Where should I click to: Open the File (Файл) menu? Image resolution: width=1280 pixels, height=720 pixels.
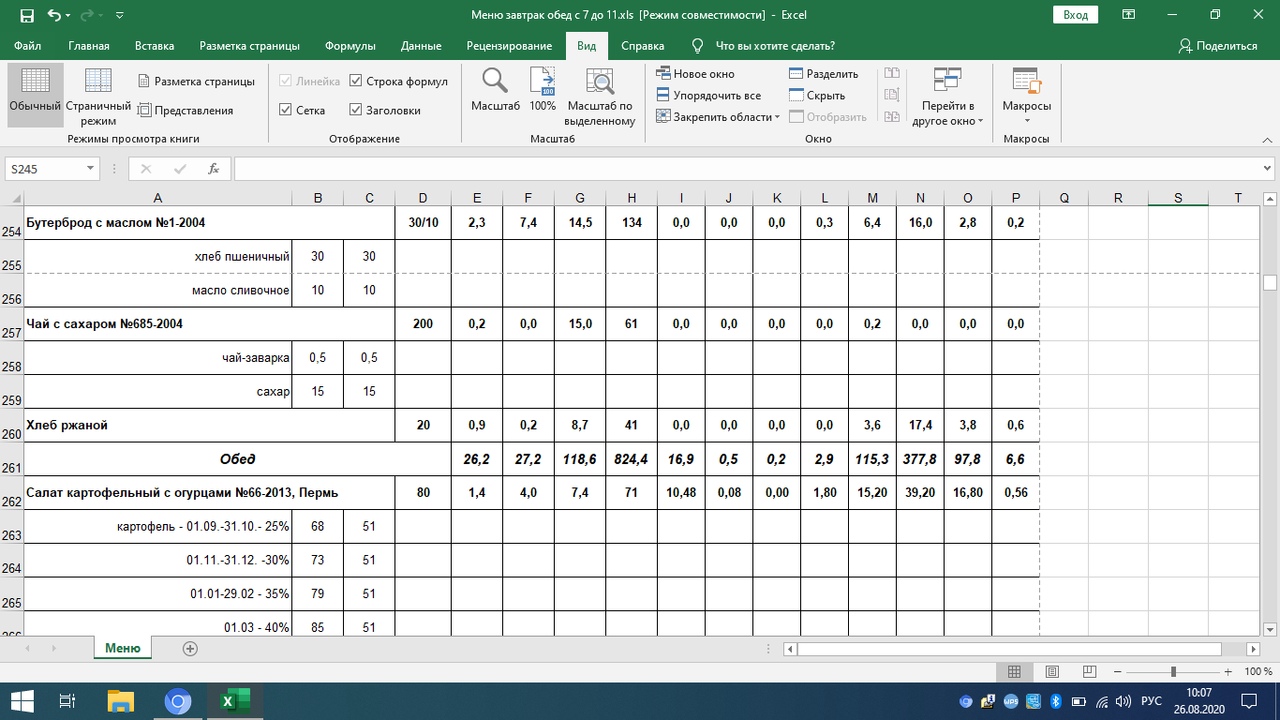coord(28,46)
